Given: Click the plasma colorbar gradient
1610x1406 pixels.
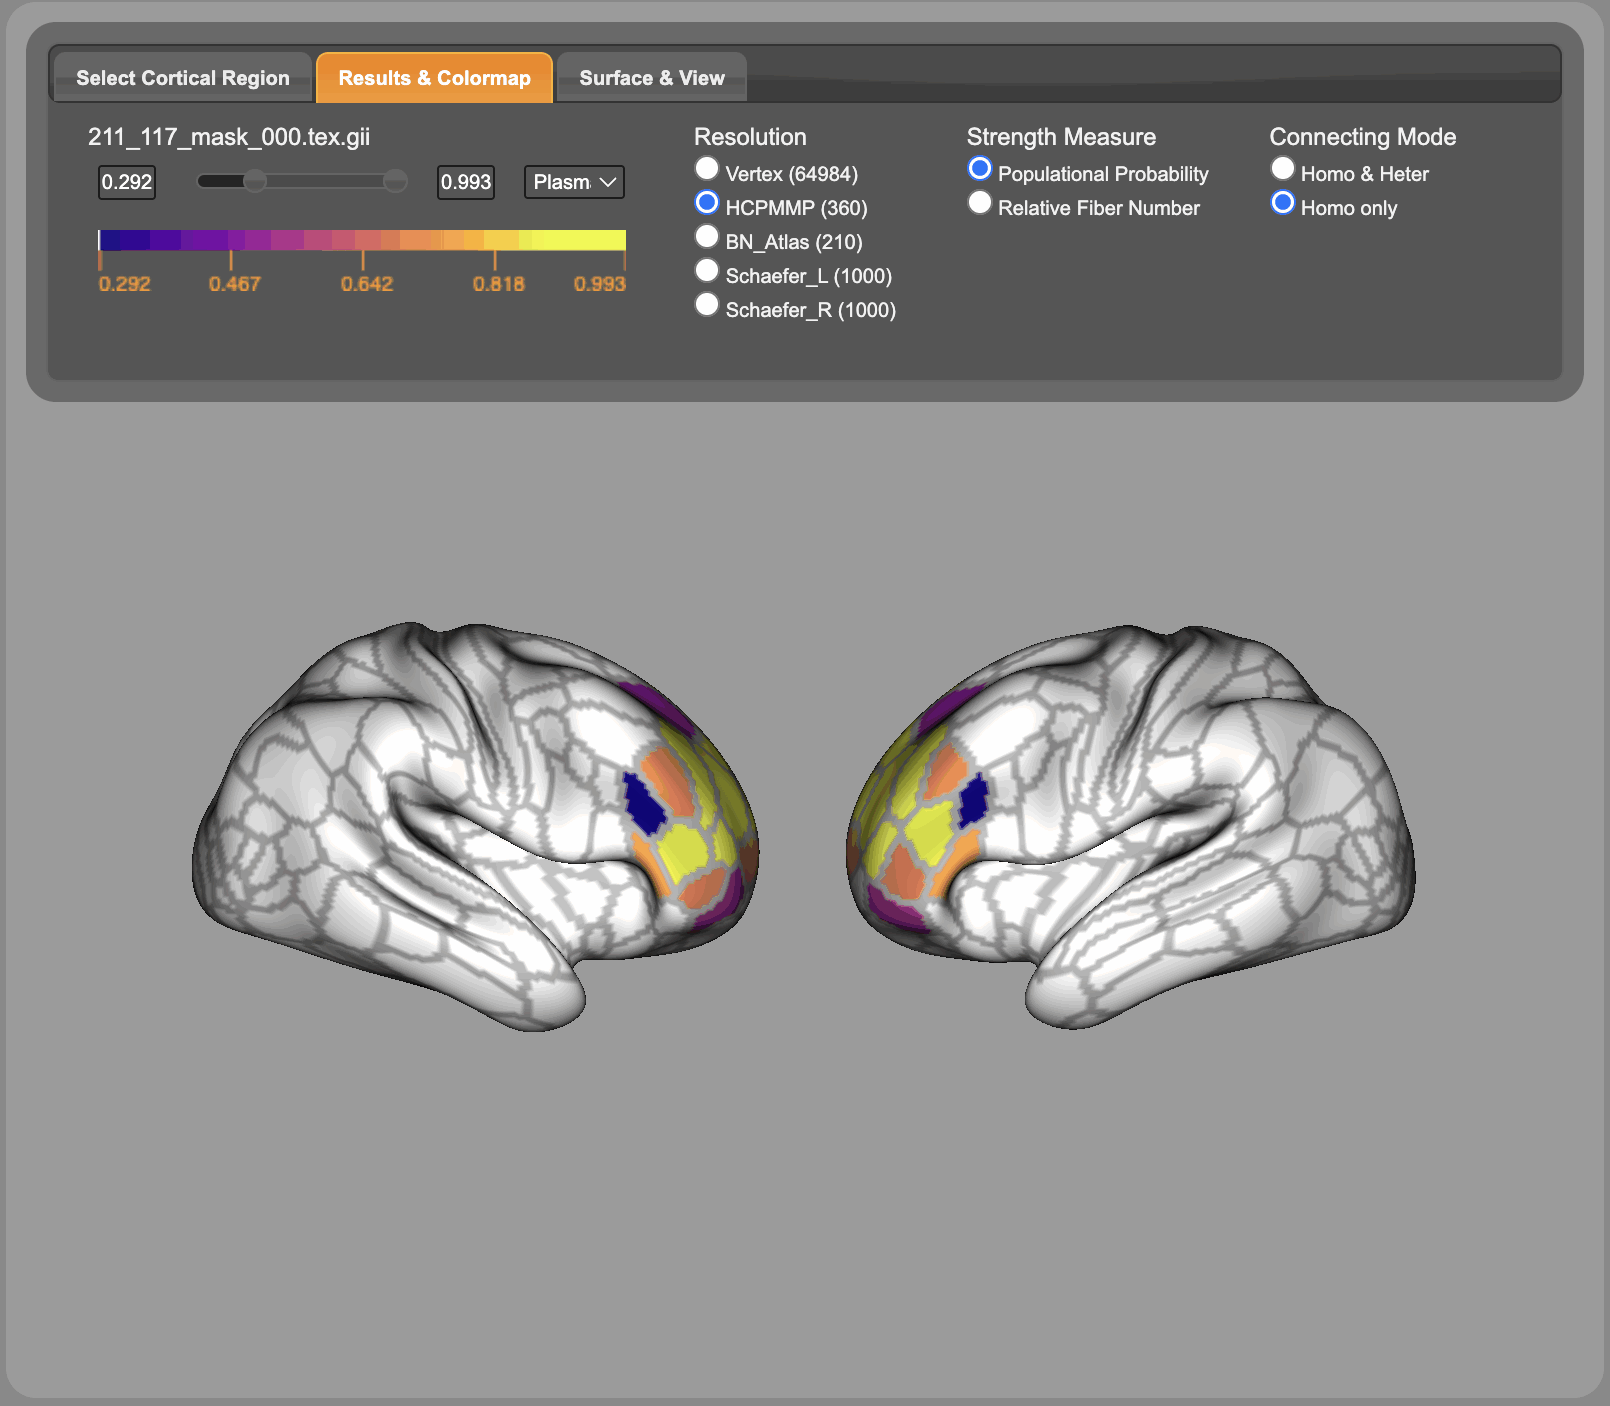Looking at the screenshot, I should tap(362, 240).
